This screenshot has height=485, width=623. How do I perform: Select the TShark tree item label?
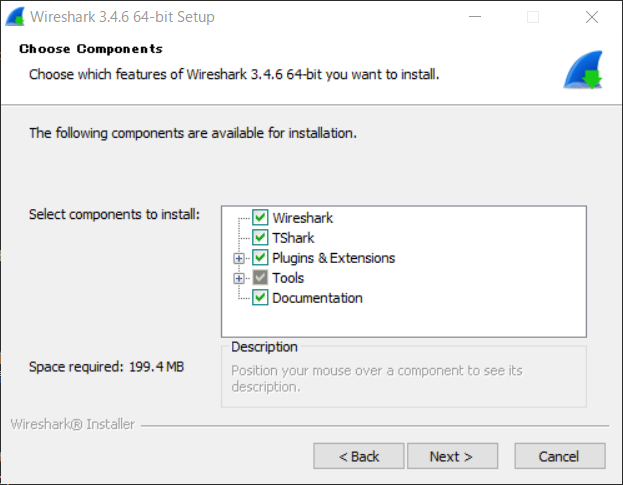(293, 238)
